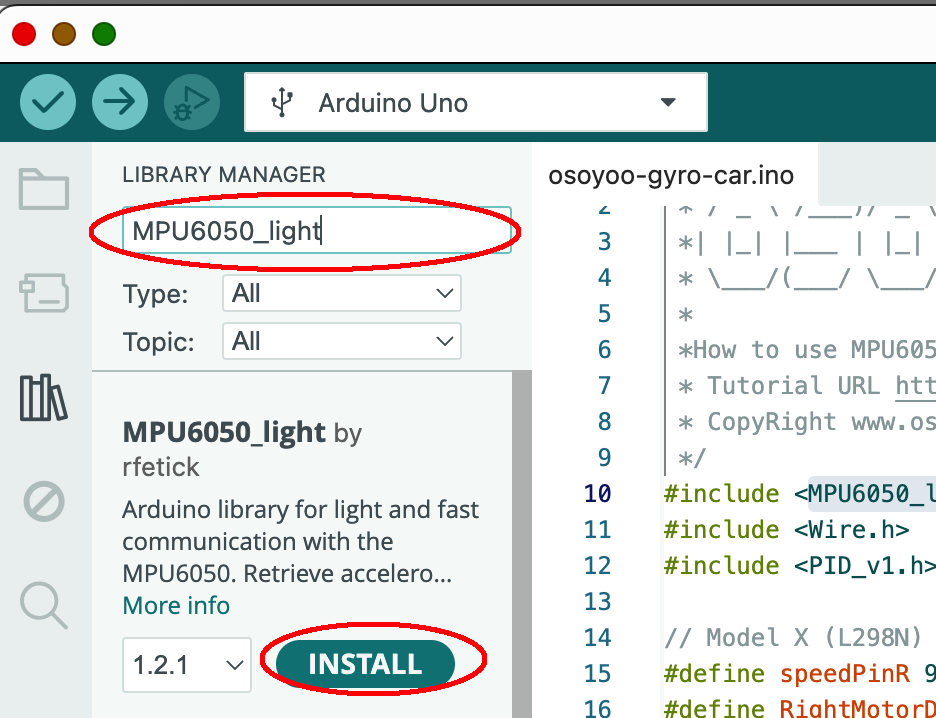Open the Debug panel sidebar icon
Image resolution: width=936 pixels, height=718 pixels.
[44, 502]
